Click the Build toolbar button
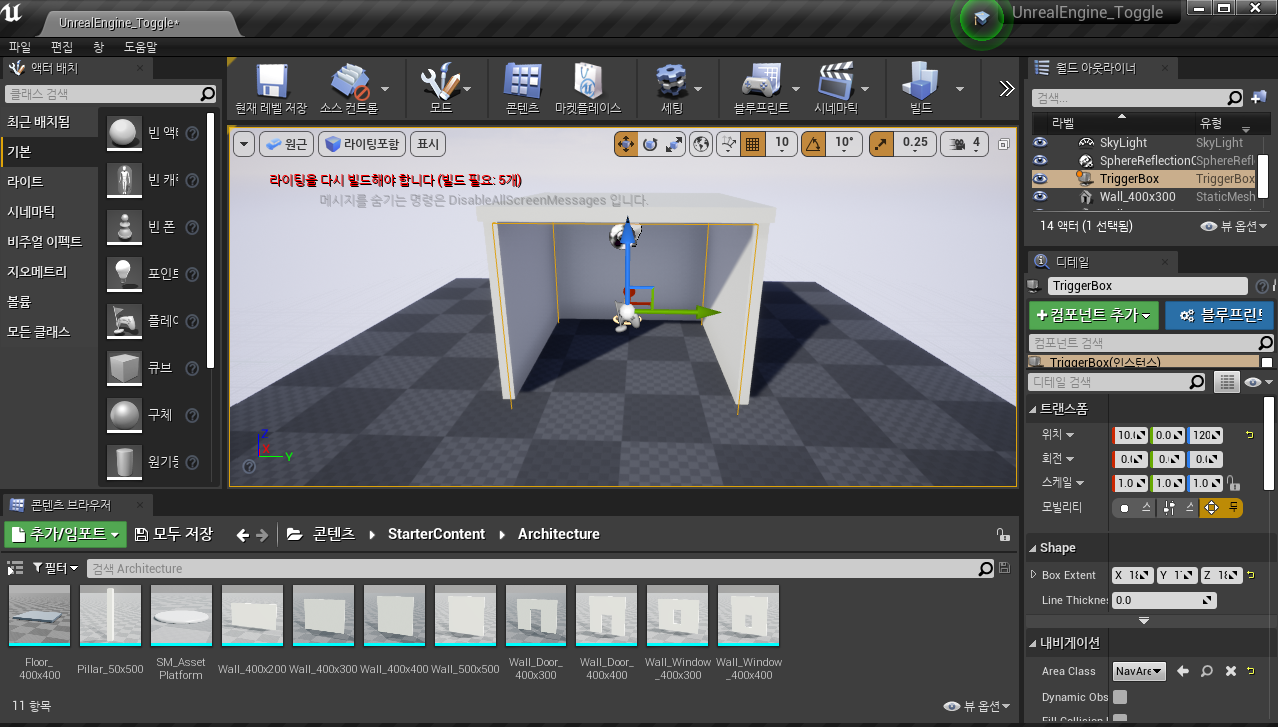1278x727 pixels. coord(920,89)
